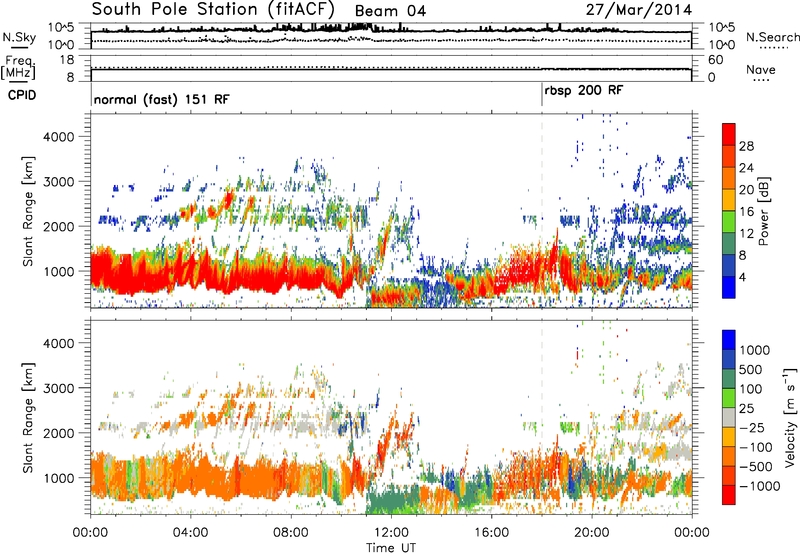Click the 'Slant Range [km]' label of velocity panel
Screen dimensions: 800x554
(28, 417)
